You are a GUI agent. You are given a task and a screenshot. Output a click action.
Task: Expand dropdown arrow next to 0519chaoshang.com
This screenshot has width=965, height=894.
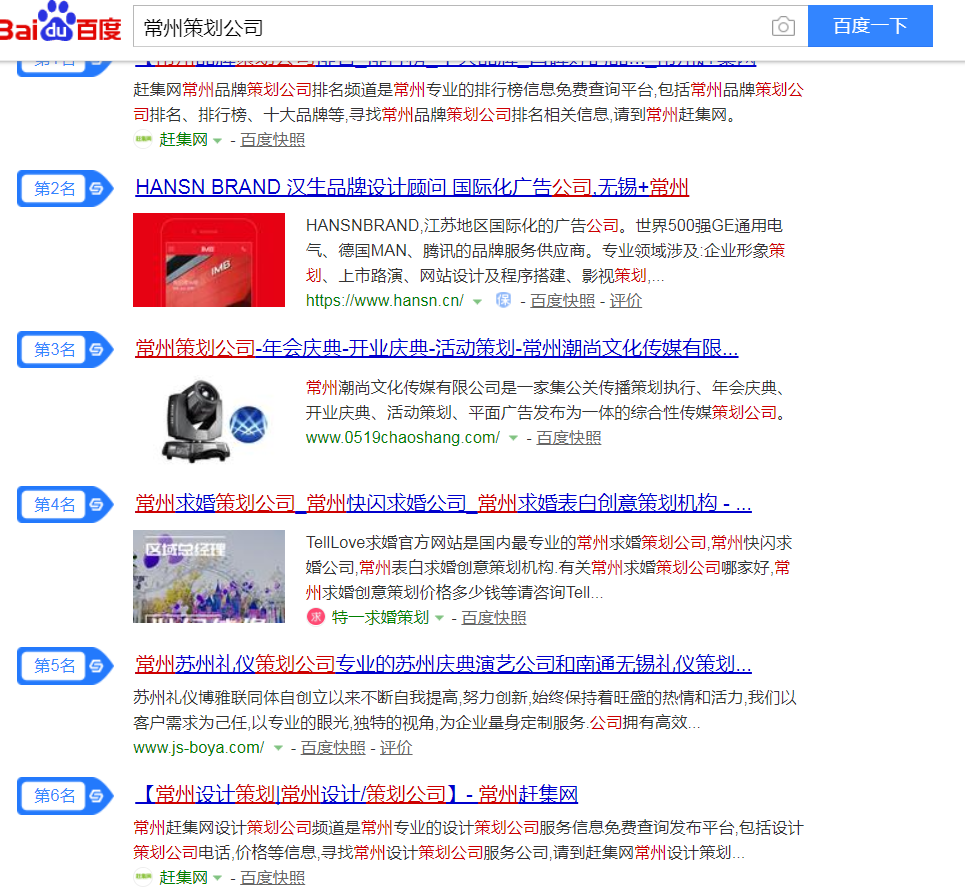[x=513, y=438]
